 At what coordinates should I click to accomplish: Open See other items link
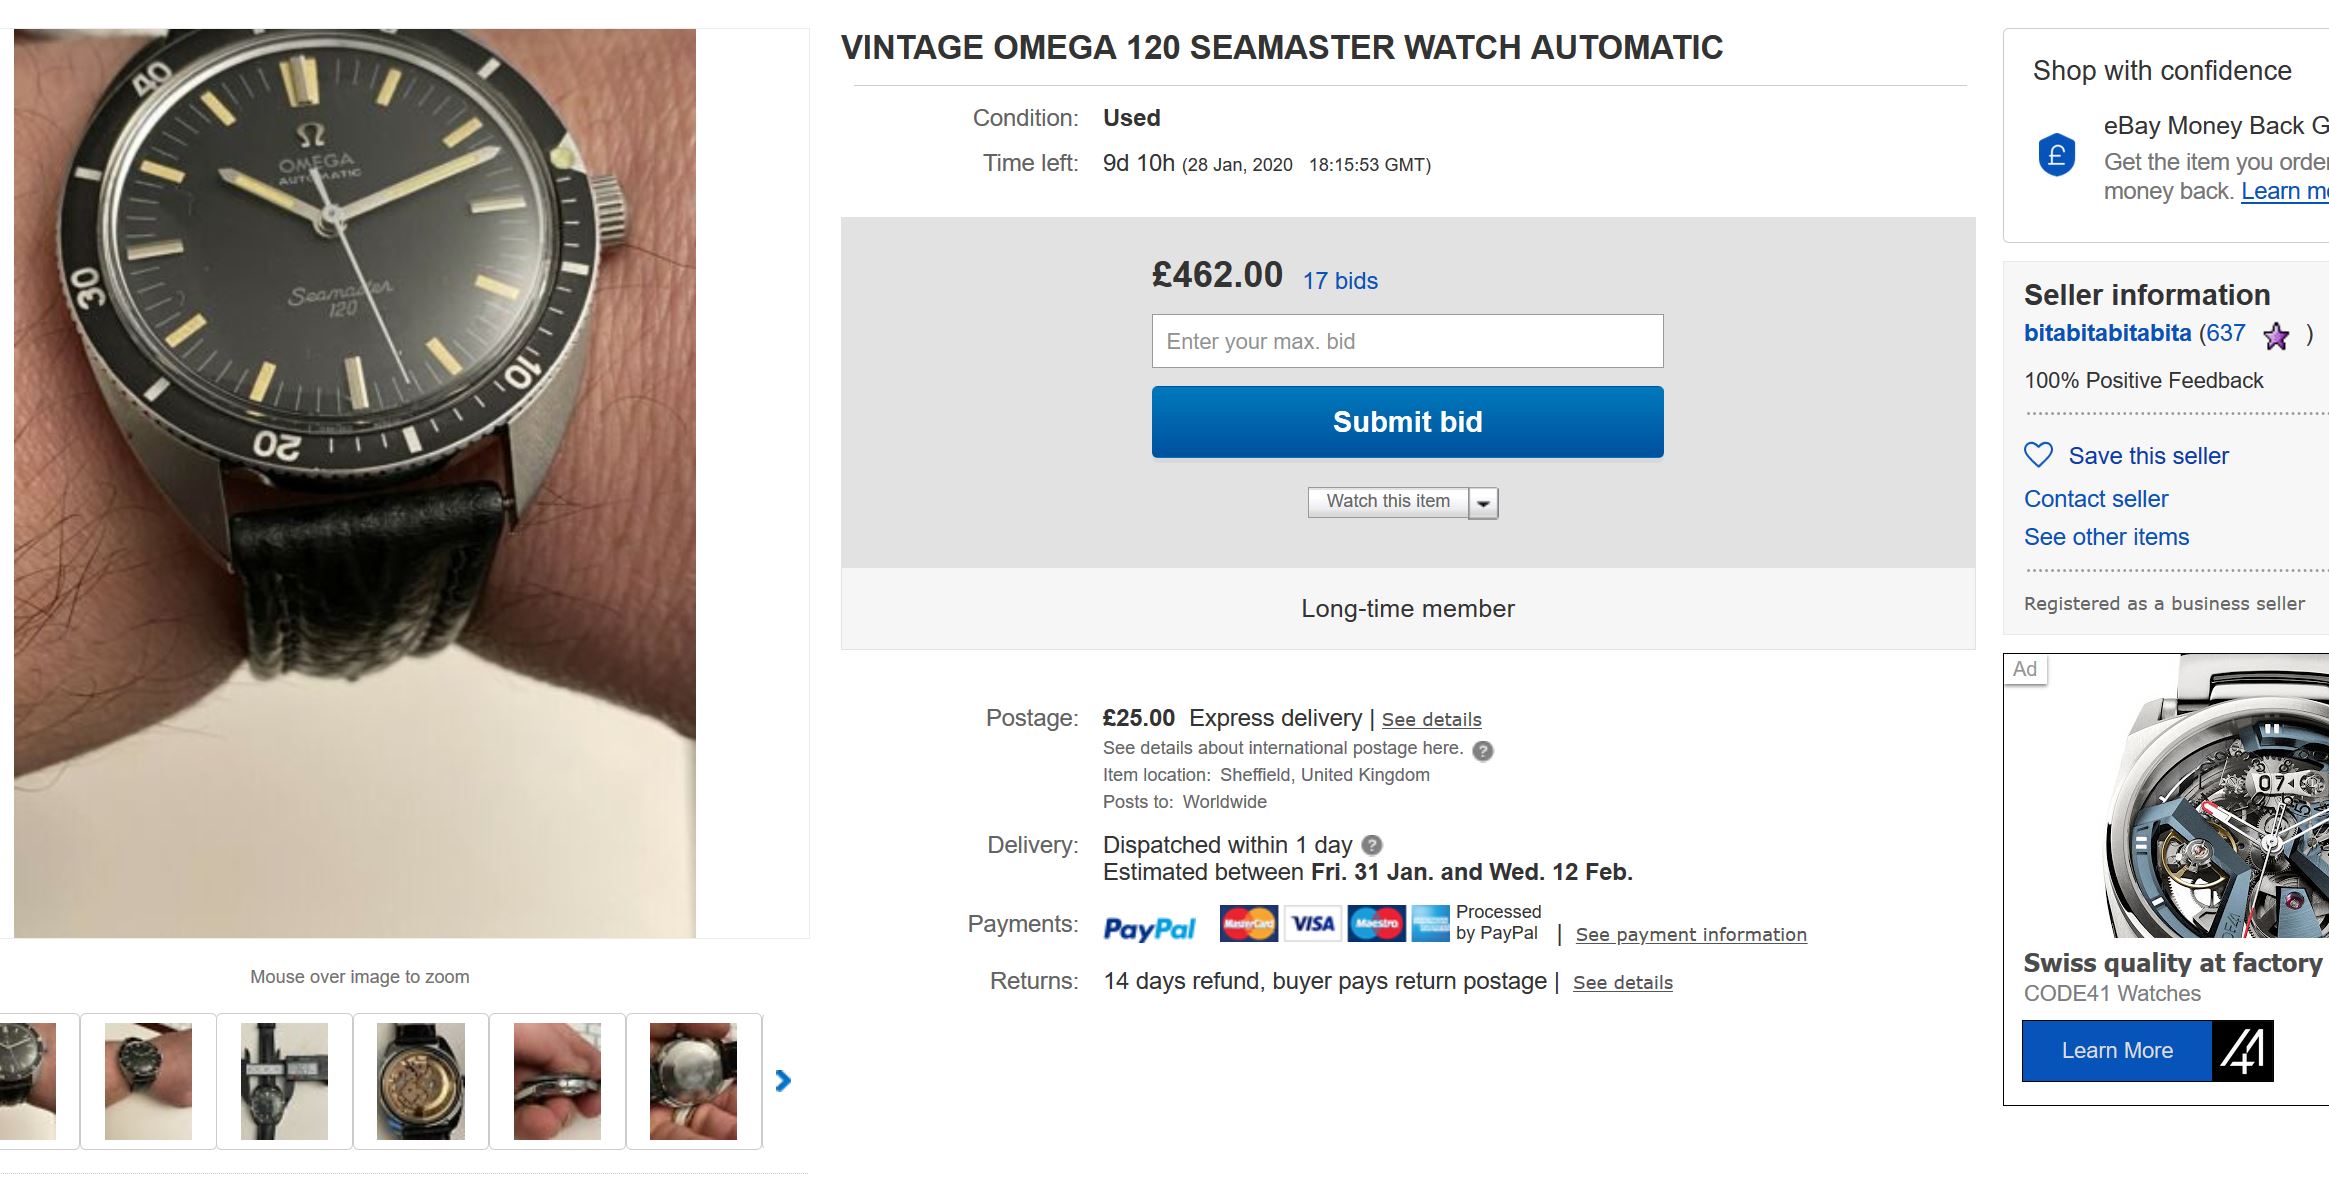click(2106, 537)
